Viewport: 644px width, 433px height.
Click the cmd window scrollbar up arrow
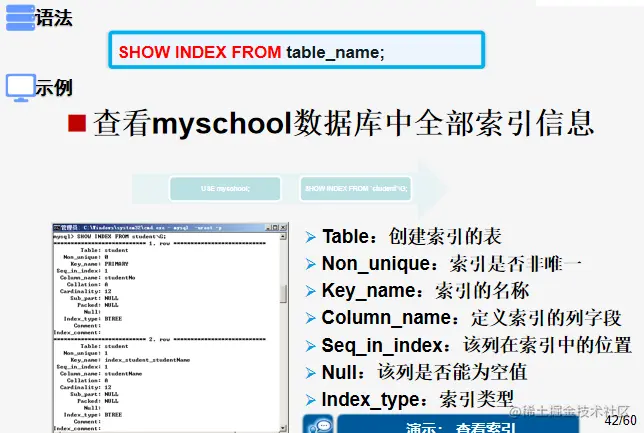(x=283, y=237)
